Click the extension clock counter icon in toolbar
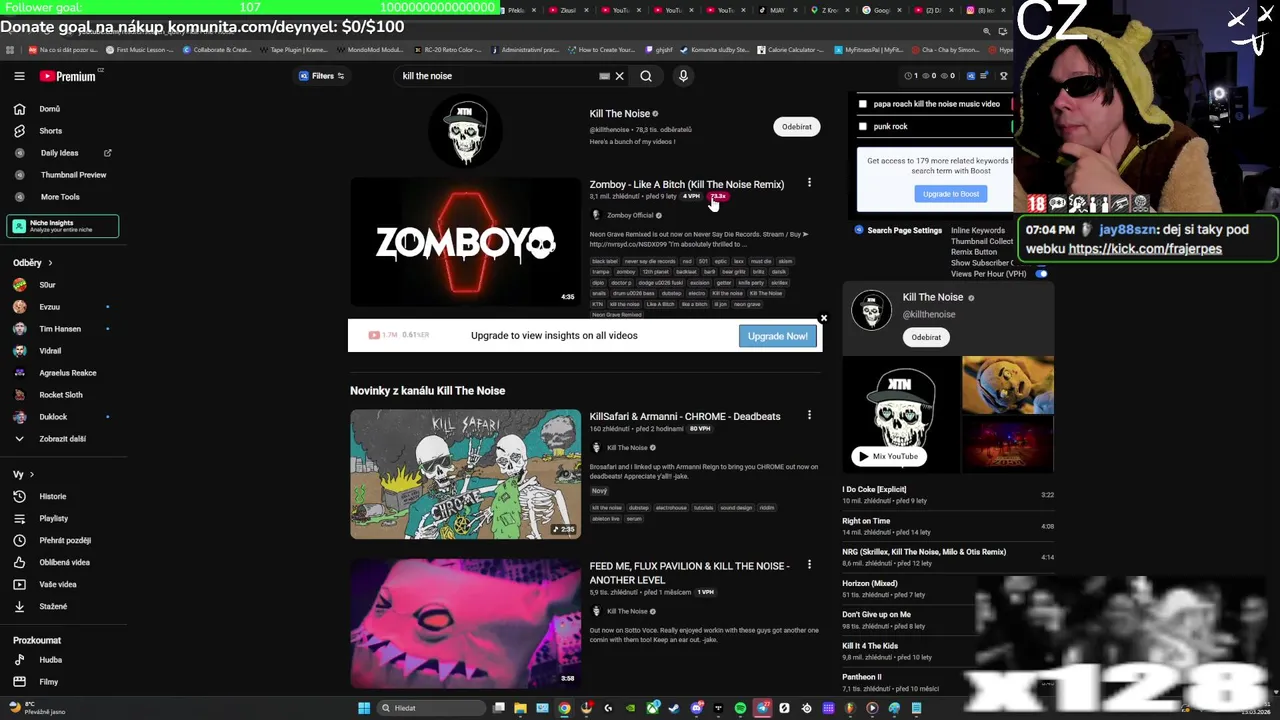 pyautogui.click(x=909, y=76)
